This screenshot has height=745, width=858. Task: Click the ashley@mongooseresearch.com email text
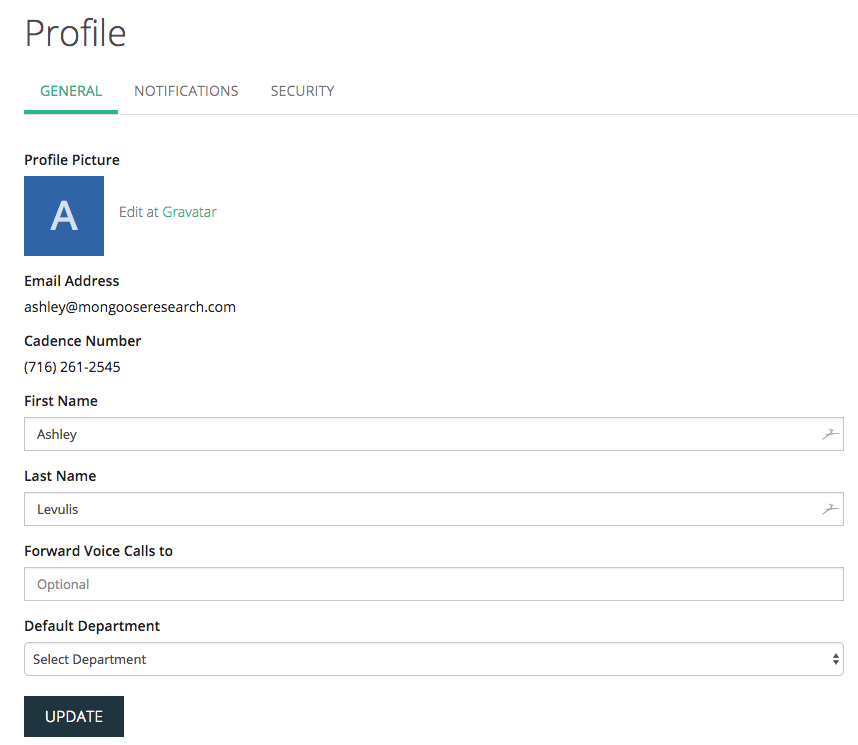pyautogui.click(x=130, y=307)
